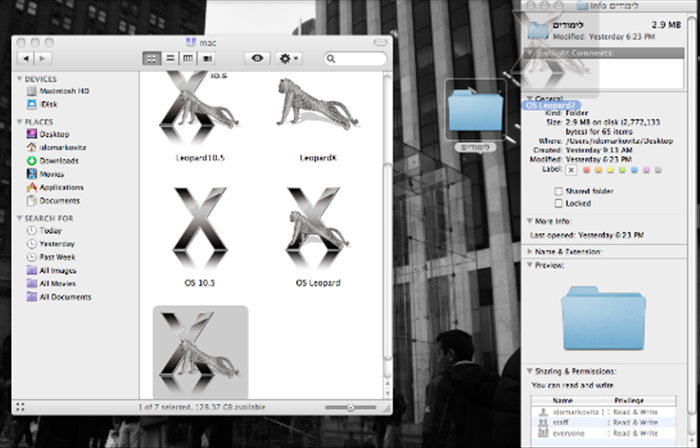Select iDisk in the sidebar
The height and width of the screenshot is (448, 700).
point(42,104)
